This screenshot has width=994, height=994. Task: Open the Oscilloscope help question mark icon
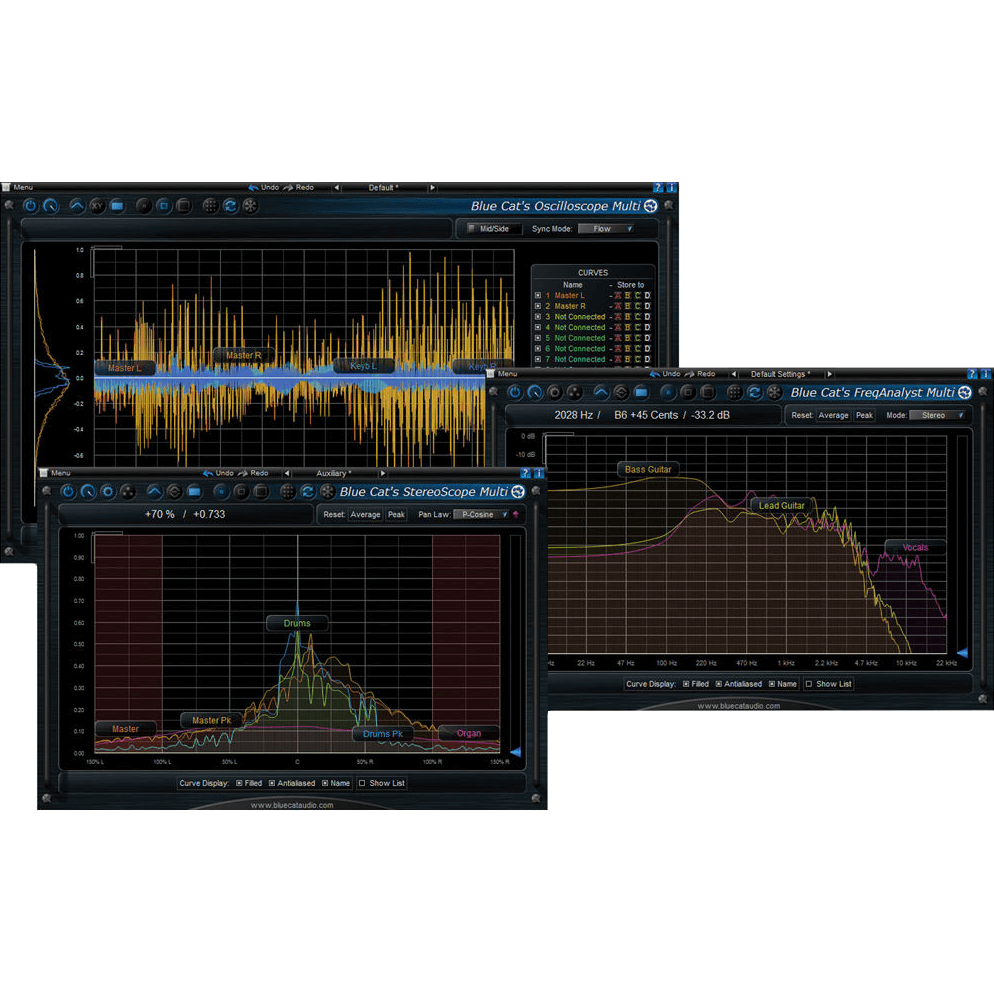(658, 188)
